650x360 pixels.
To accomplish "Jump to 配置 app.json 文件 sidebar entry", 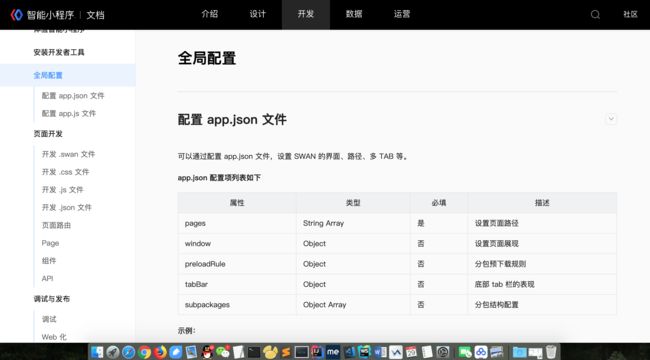I will point(73,96).
